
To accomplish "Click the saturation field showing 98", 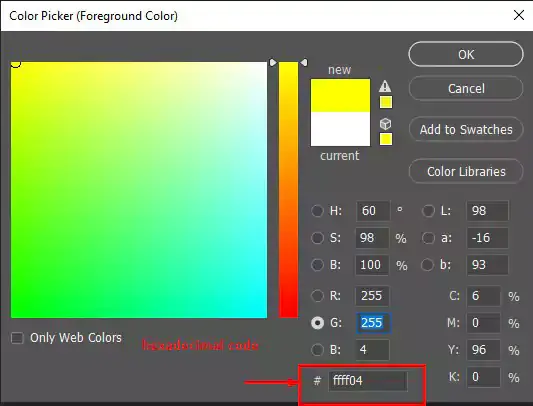I will pos(373,238).
